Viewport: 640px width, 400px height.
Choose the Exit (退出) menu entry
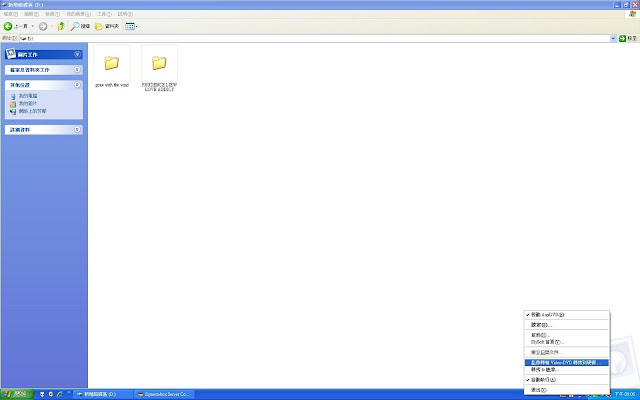[x=567, y=390]
